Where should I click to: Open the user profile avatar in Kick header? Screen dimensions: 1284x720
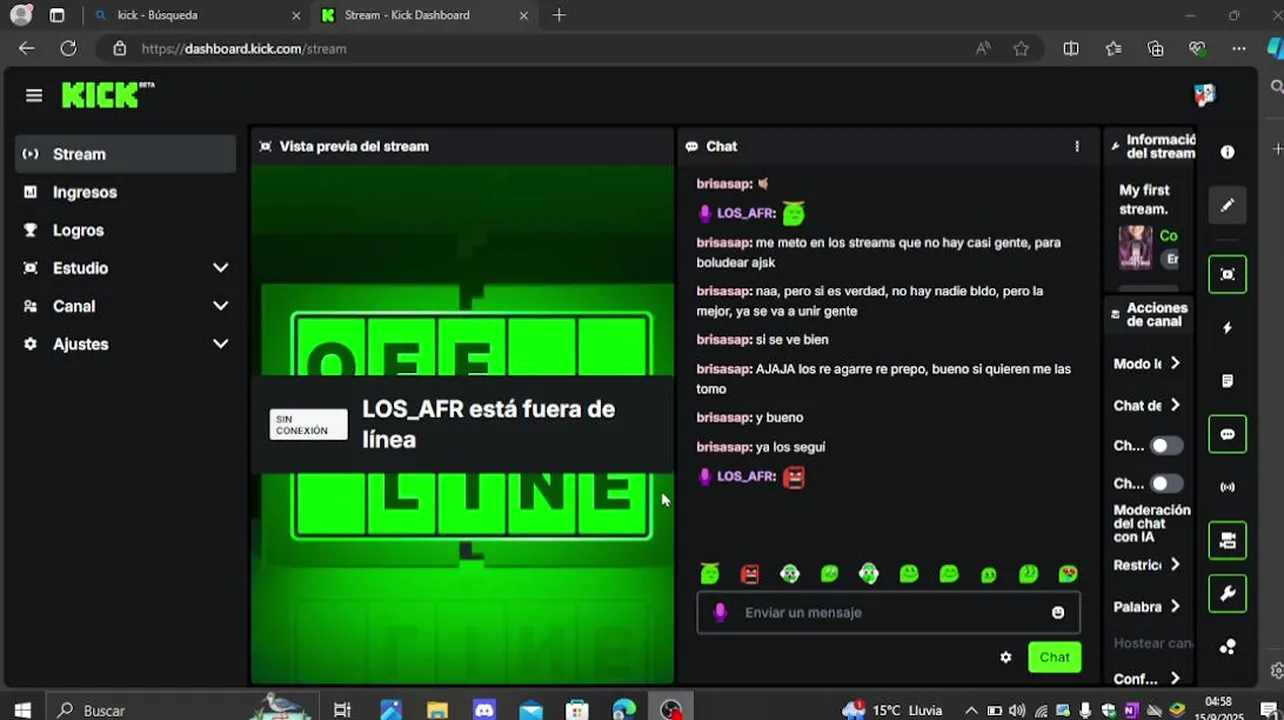pos(1204,95)
